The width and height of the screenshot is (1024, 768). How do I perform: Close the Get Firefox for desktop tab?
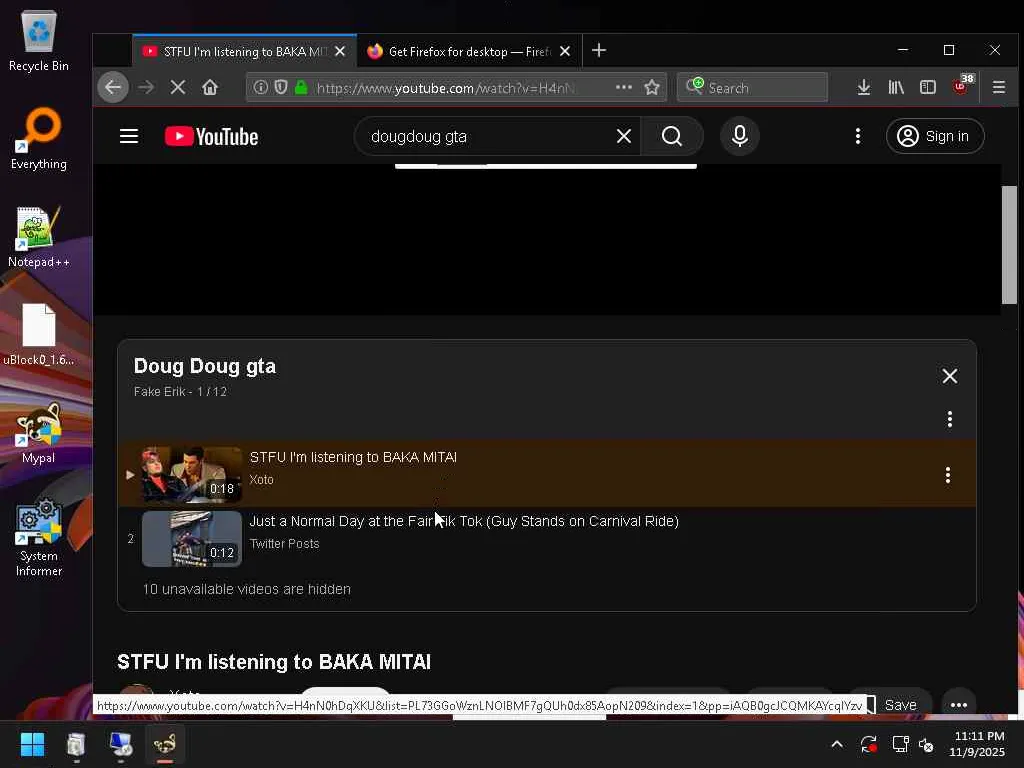[565, 51]
